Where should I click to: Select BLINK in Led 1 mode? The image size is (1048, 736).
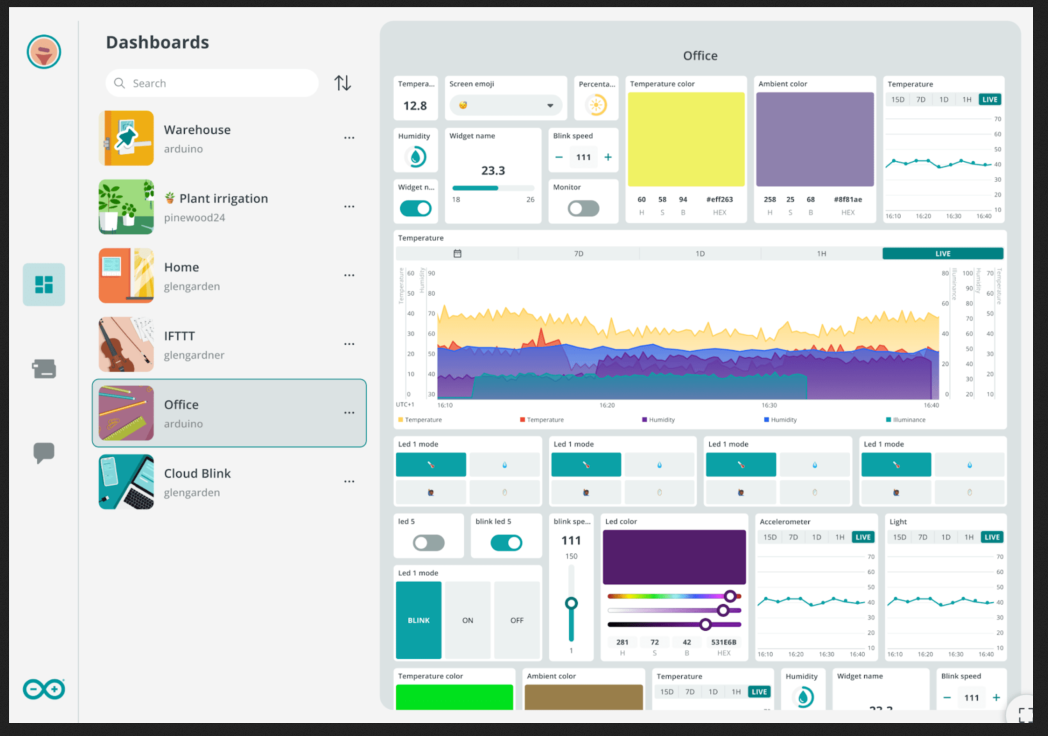click(418, 620)
